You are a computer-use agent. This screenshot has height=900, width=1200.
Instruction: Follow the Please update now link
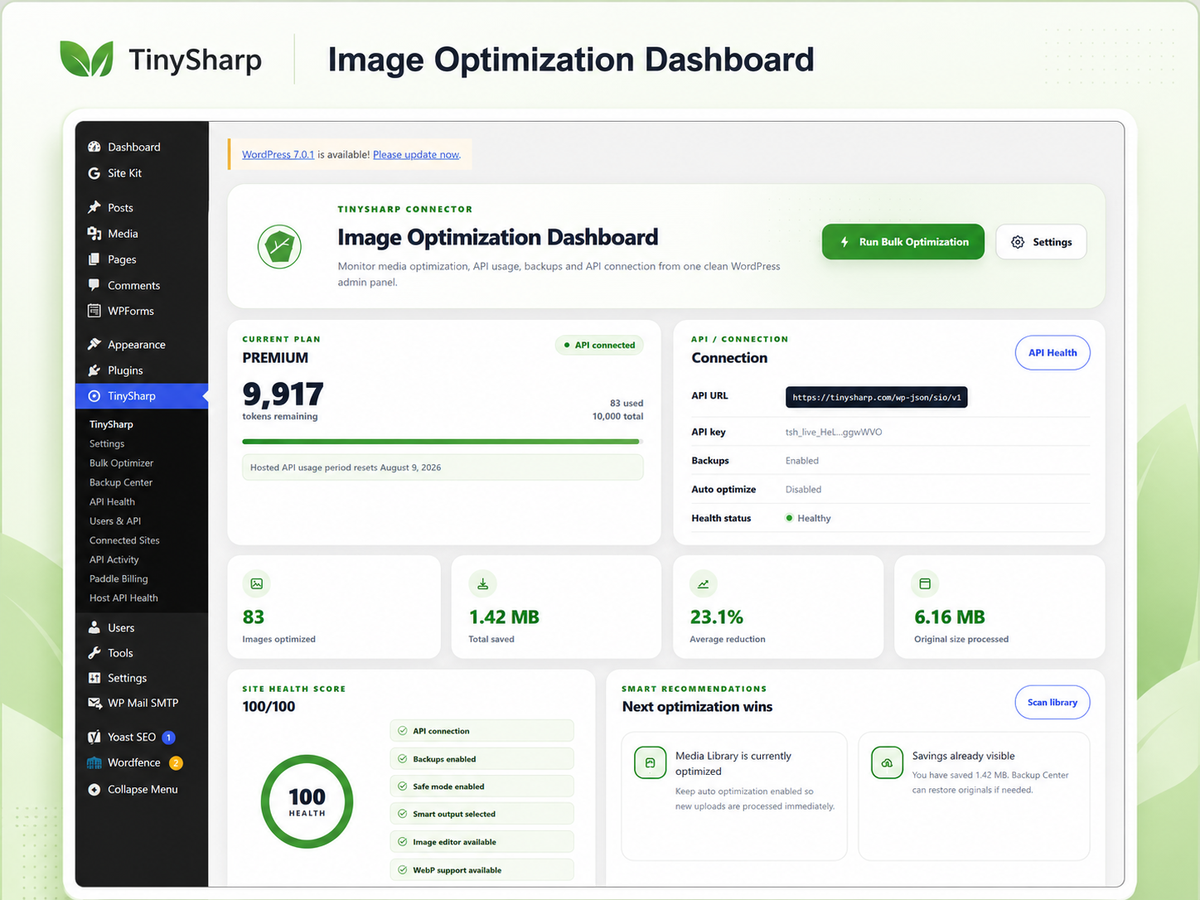click(x=416, y=155)
